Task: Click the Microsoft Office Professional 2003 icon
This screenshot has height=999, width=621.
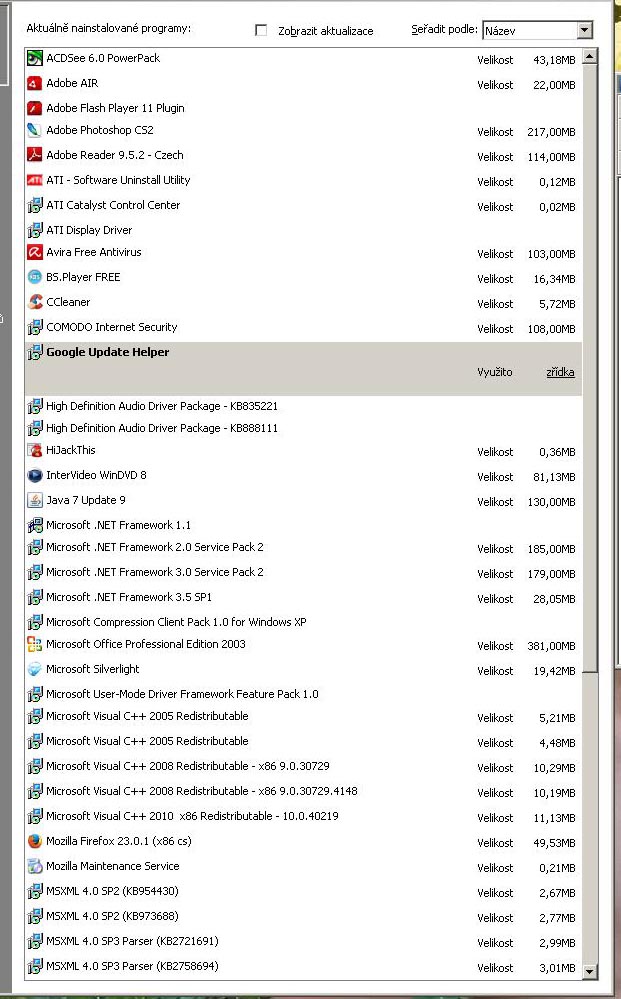Action: click(34, 644)
